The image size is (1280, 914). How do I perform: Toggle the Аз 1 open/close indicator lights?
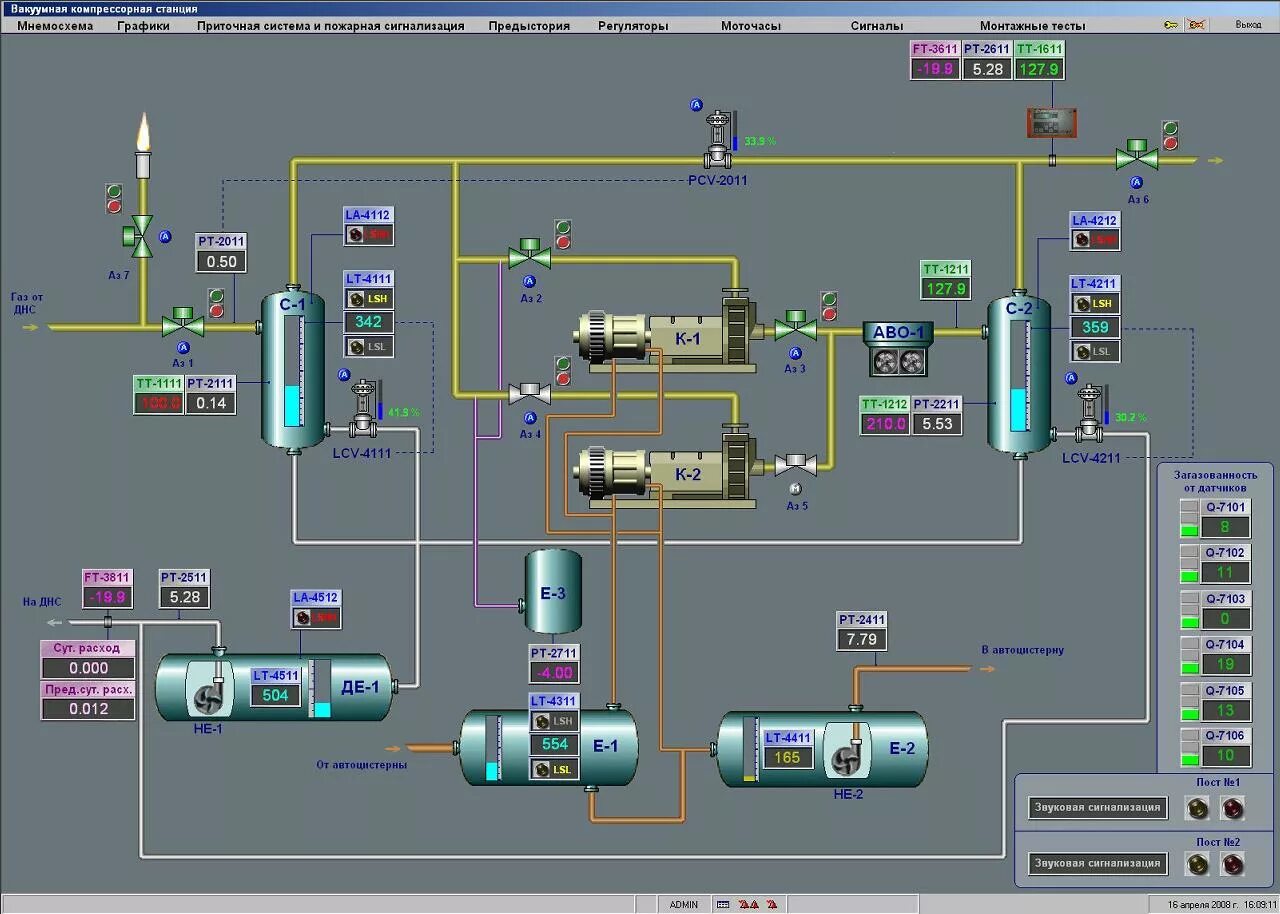point(216,303)
